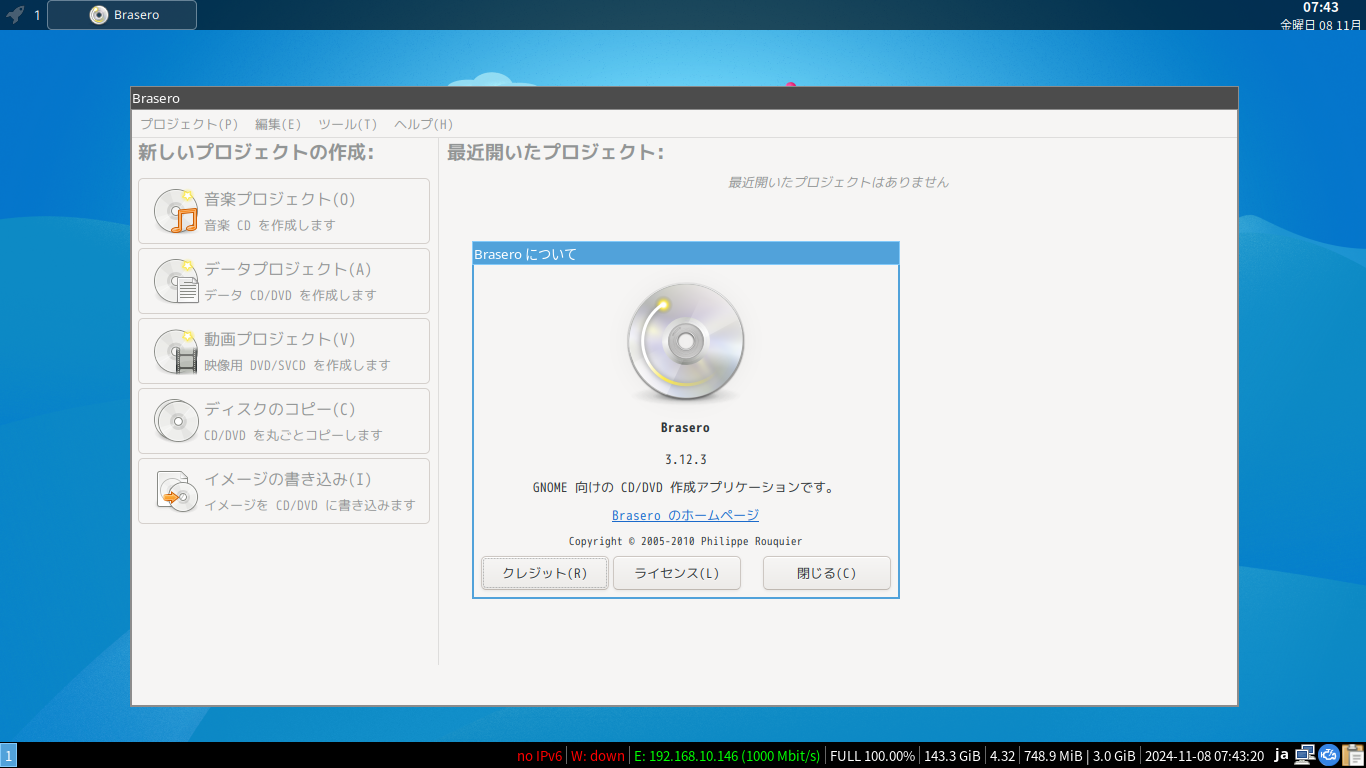Open the ツール(T) menu
Viewport: 1366px width, 768px height.
(x=348, y=124)
